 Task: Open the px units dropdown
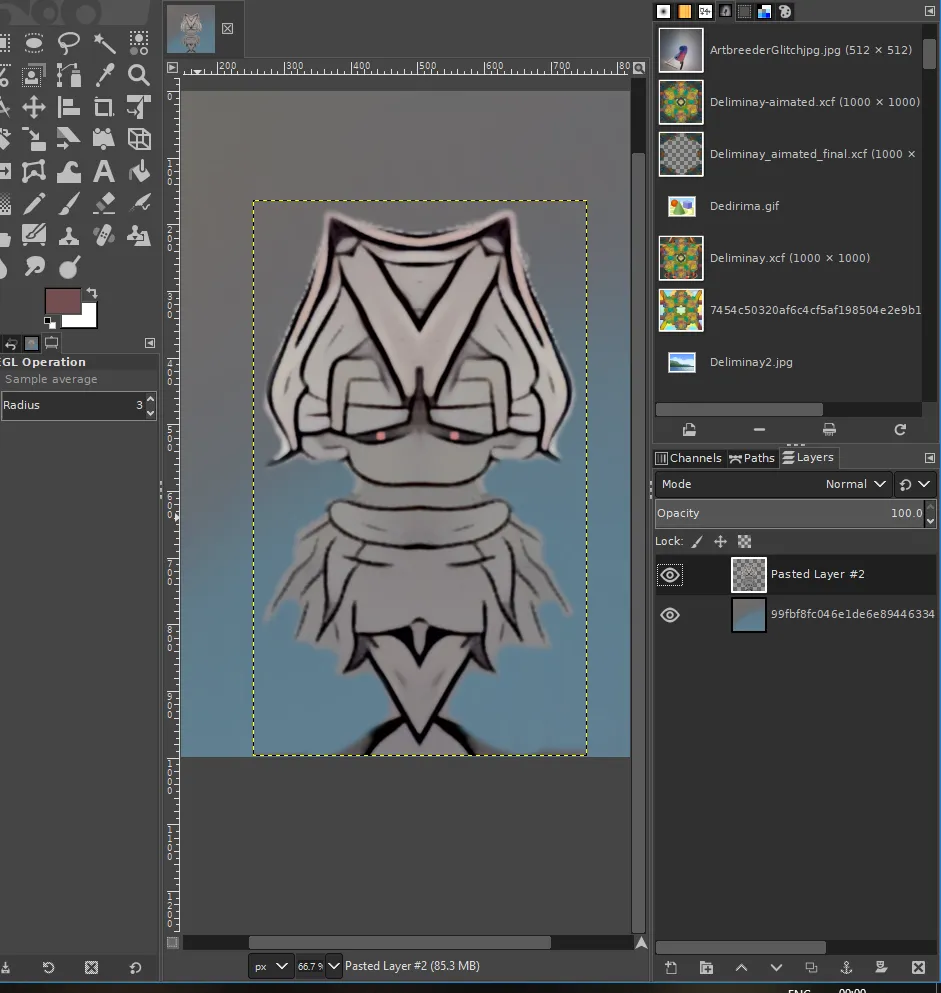tap(271, 966)
